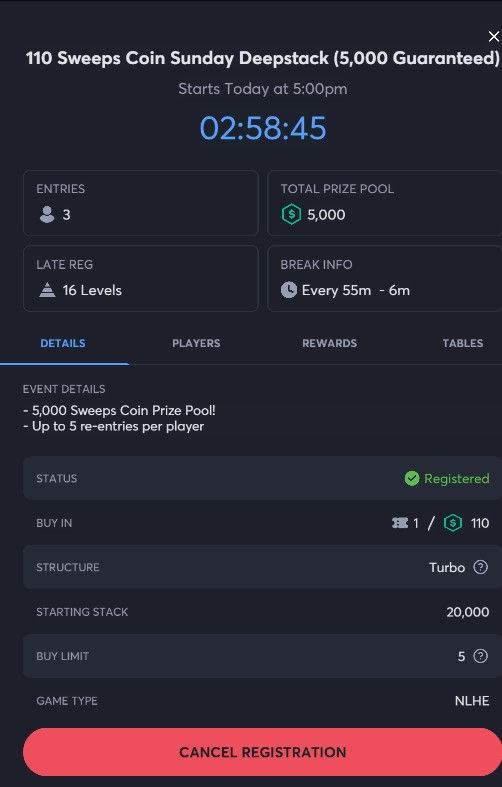Switch to the Players tab
The image size is (502, 787).
[x=196, y=343]
